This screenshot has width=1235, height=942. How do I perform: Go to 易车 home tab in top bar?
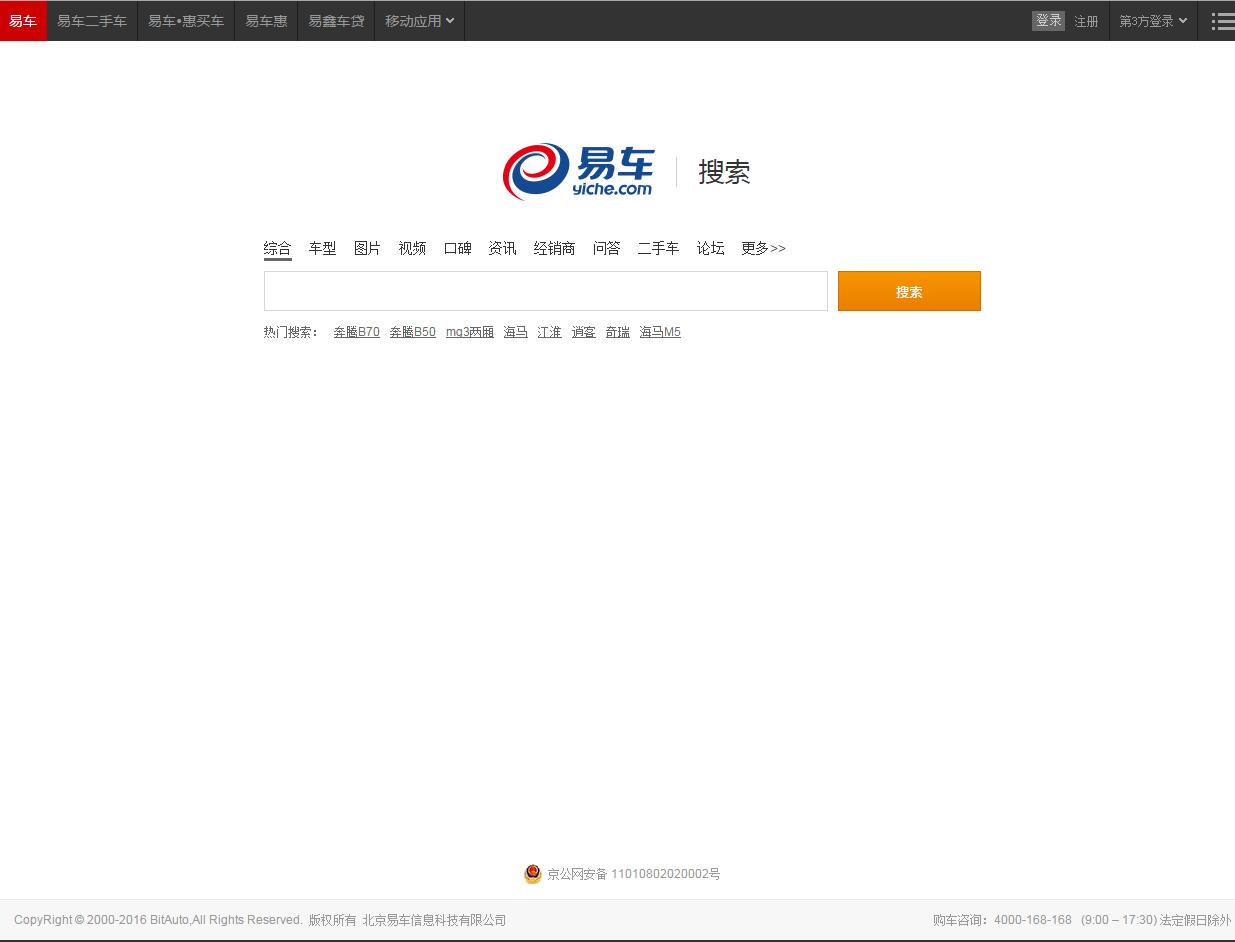point(23,21)
